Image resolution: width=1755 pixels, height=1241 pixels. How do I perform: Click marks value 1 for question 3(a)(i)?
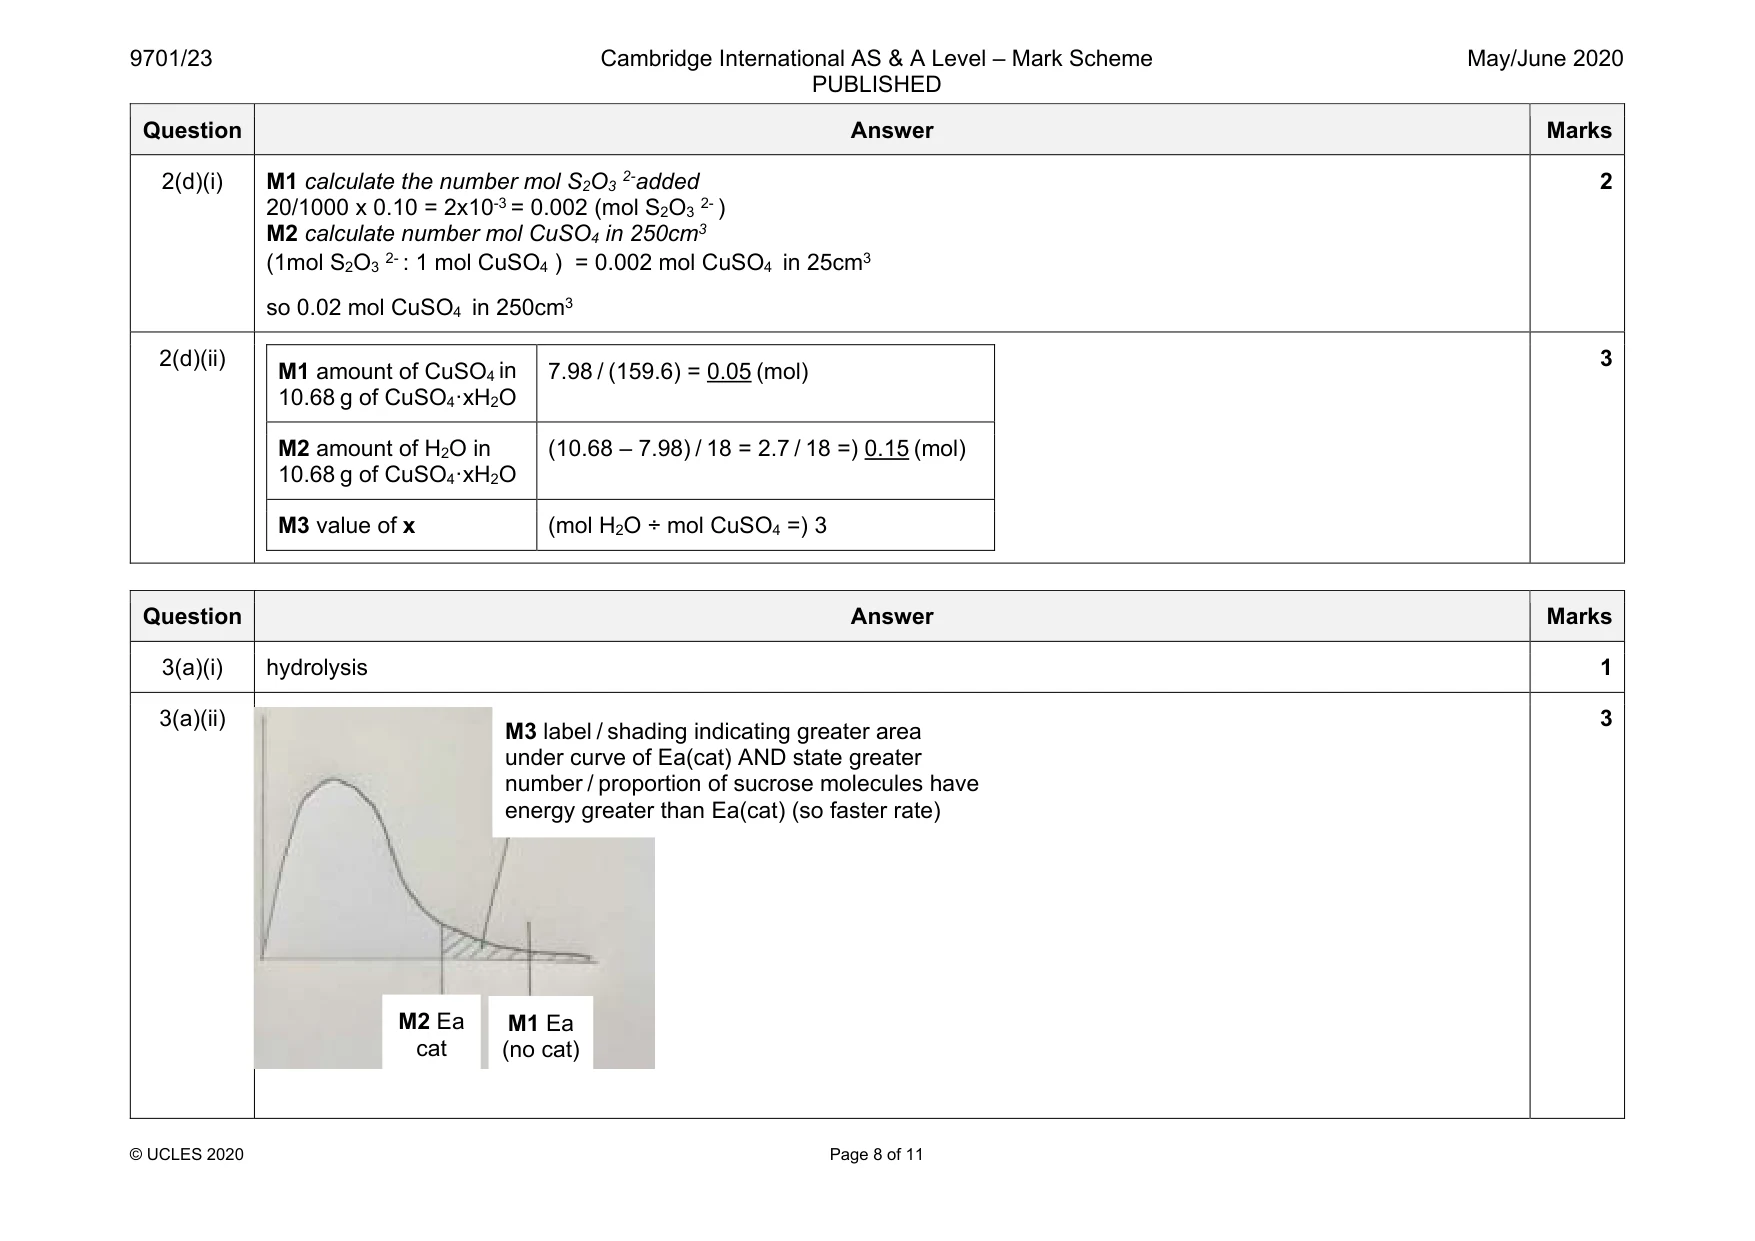click(1605, 668)
